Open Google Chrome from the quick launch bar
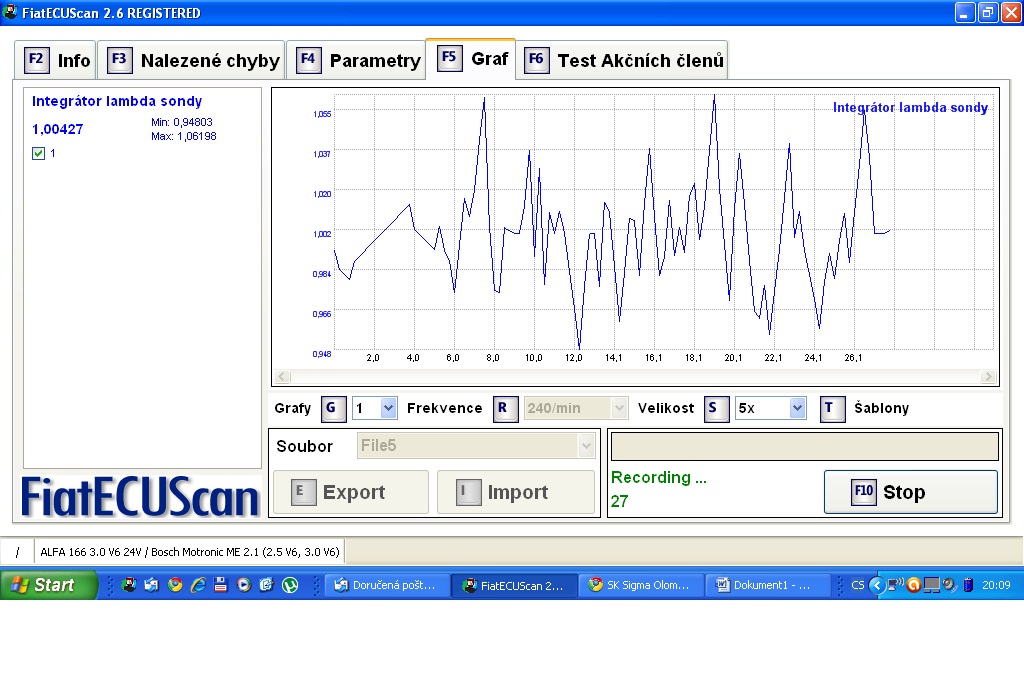Screen dimensions: 1024x682 tap(175, 585)
